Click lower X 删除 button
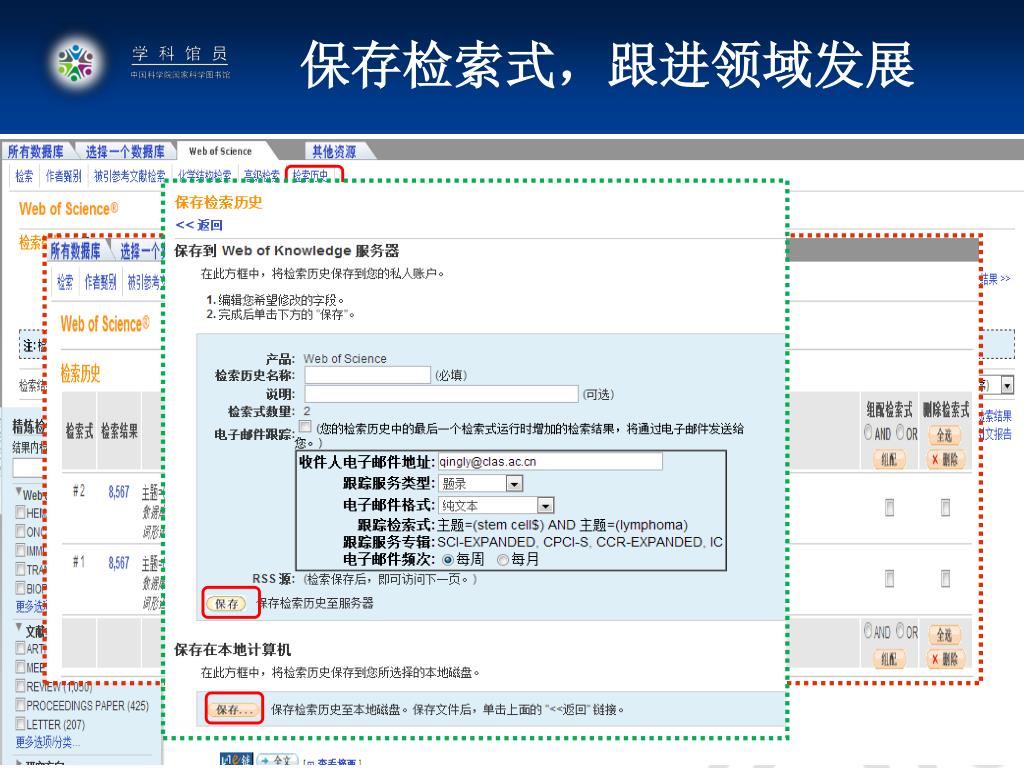The width and height of the screenshot is (1024, 768). click(945, 659)
